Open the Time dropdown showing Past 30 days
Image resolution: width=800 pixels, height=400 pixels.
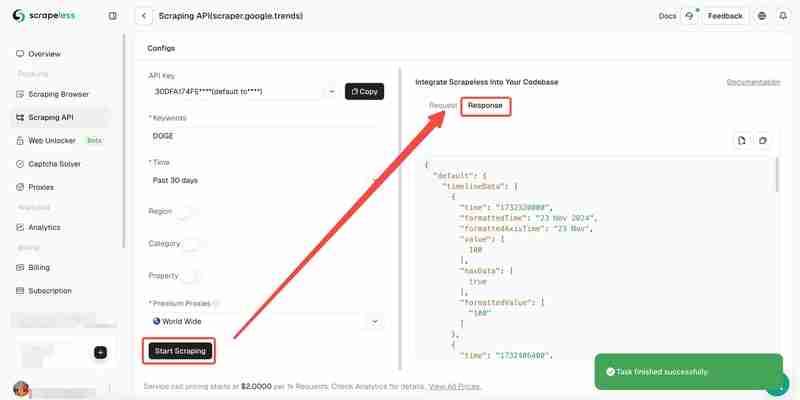pyautogui.click(x=265, y=180)
